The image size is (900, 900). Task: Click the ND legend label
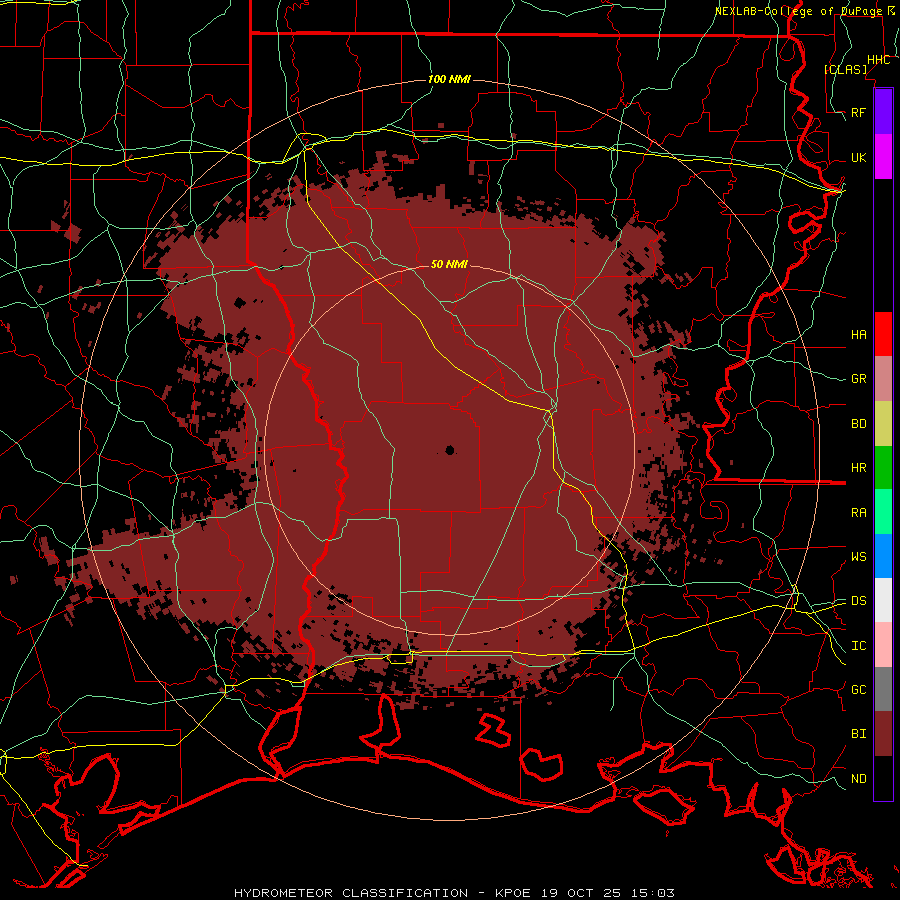859,779
